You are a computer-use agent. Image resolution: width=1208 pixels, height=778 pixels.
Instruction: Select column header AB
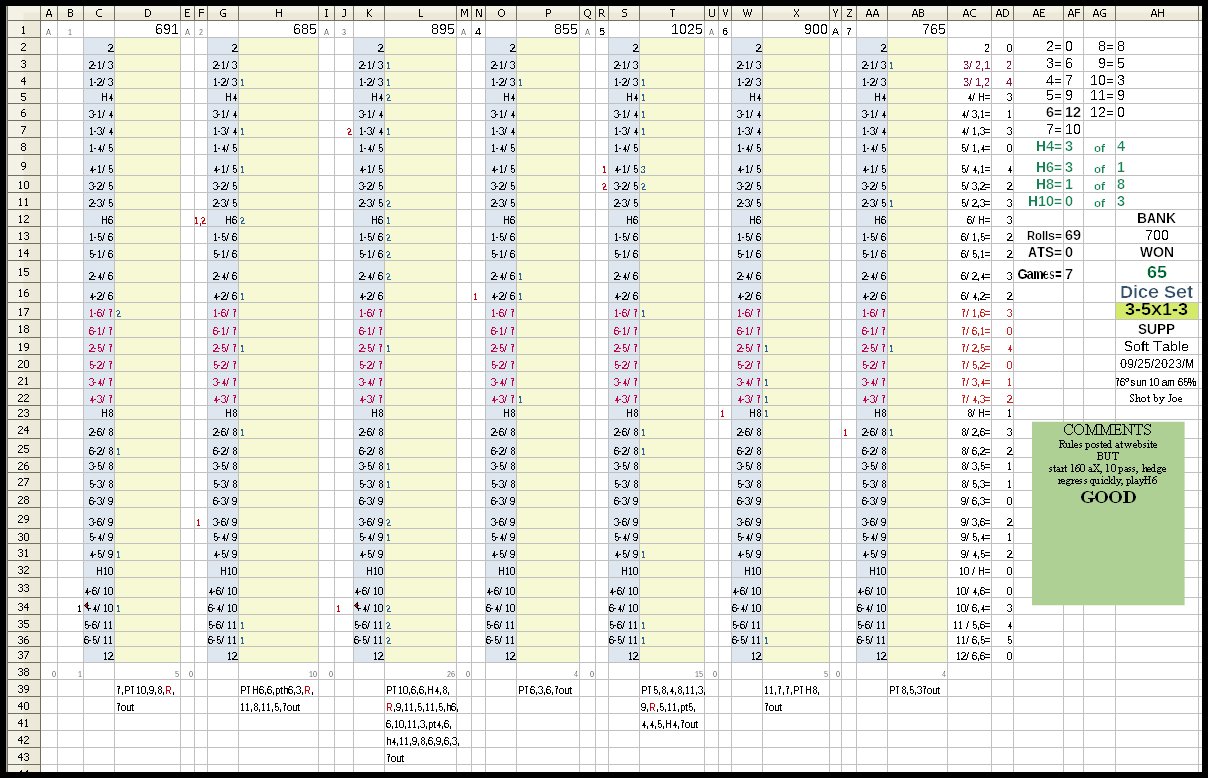pos(916,12)
